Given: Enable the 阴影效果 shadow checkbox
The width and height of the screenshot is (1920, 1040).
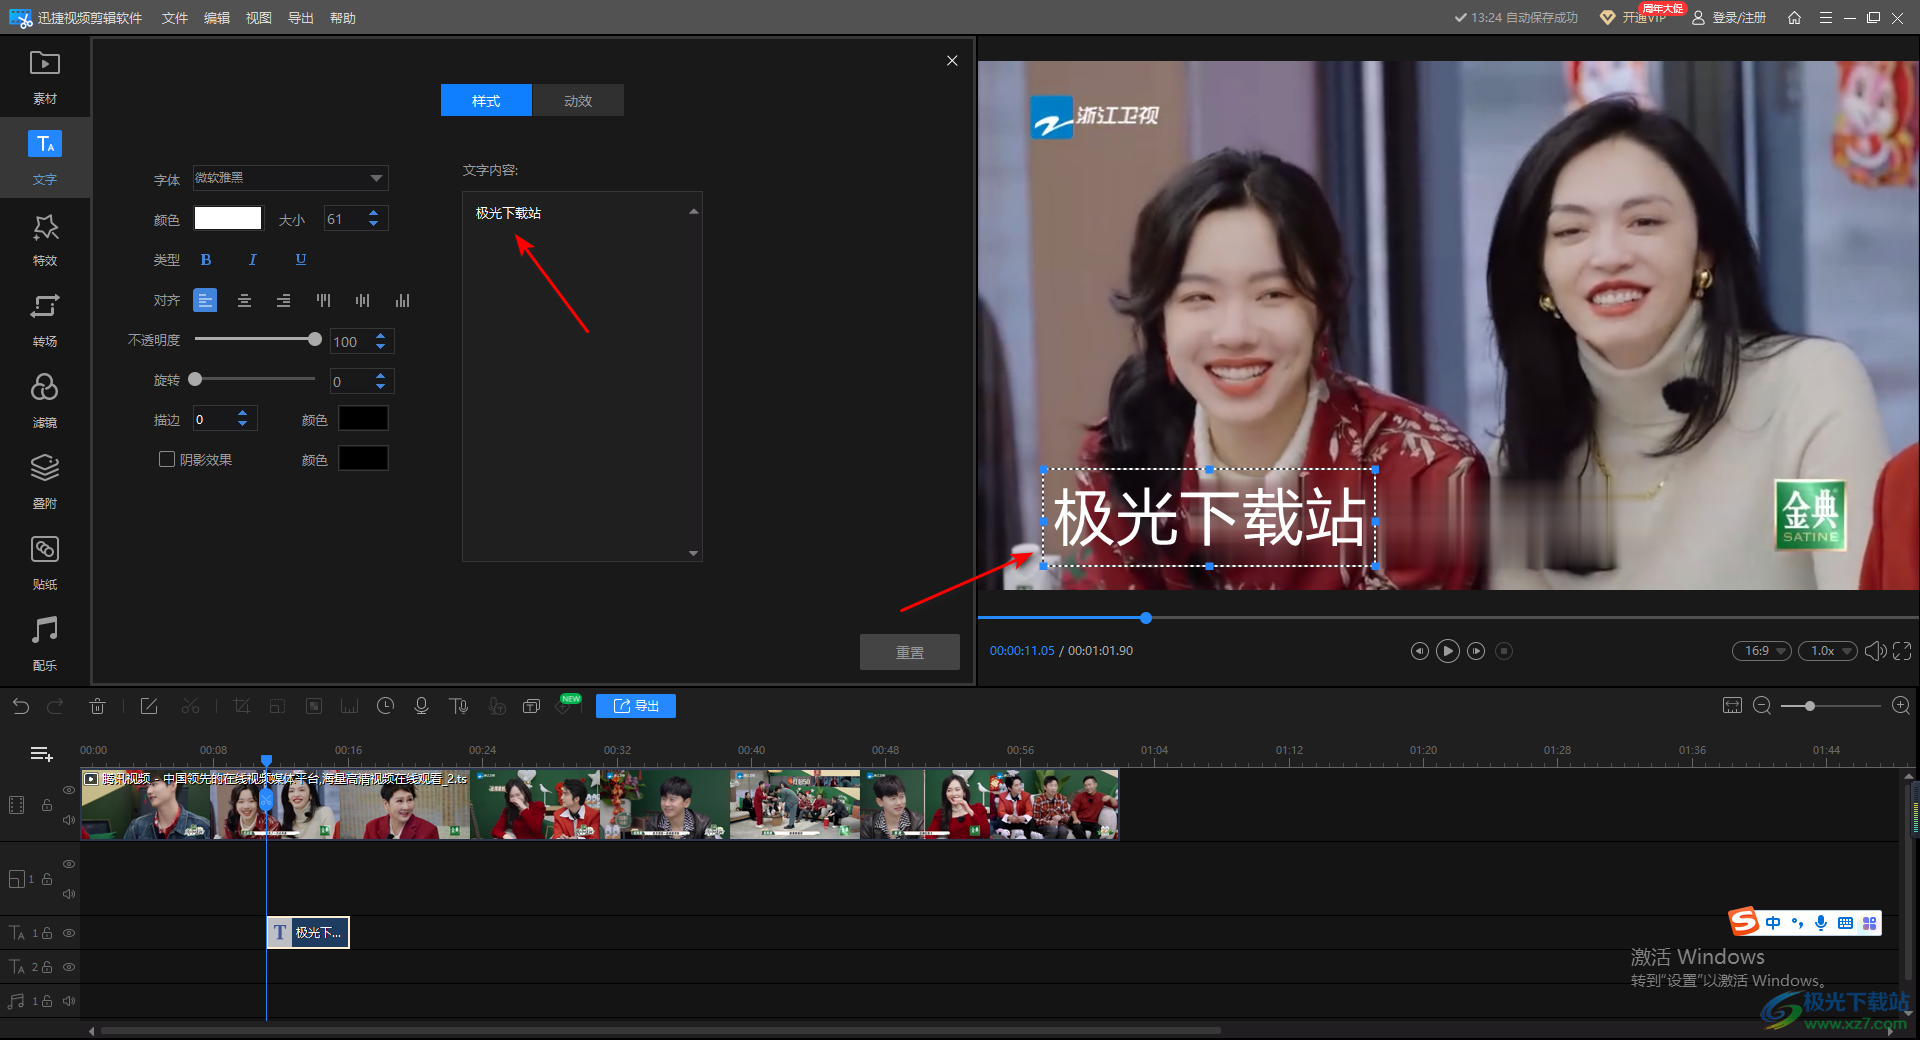Looking at the screenshot, I should pyautogui.click(x=167, y=459).
